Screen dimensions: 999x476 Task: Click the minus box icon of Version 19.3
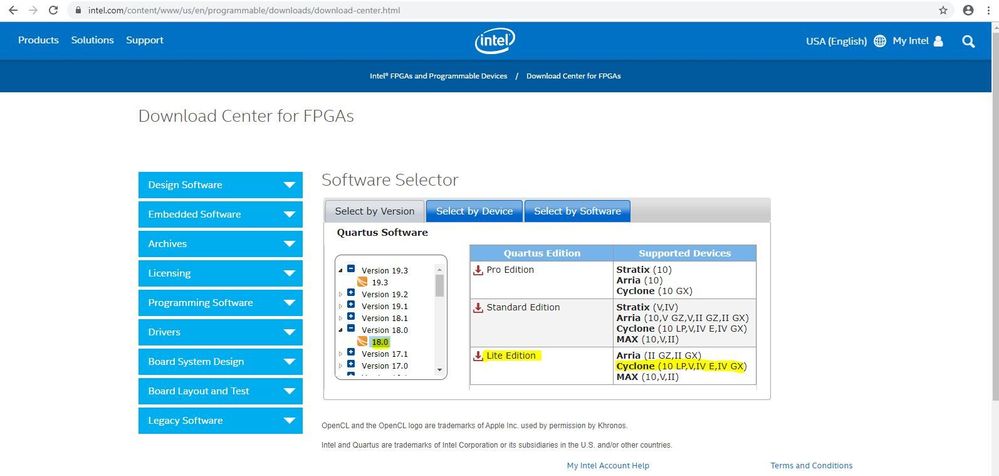click(350, 270)
